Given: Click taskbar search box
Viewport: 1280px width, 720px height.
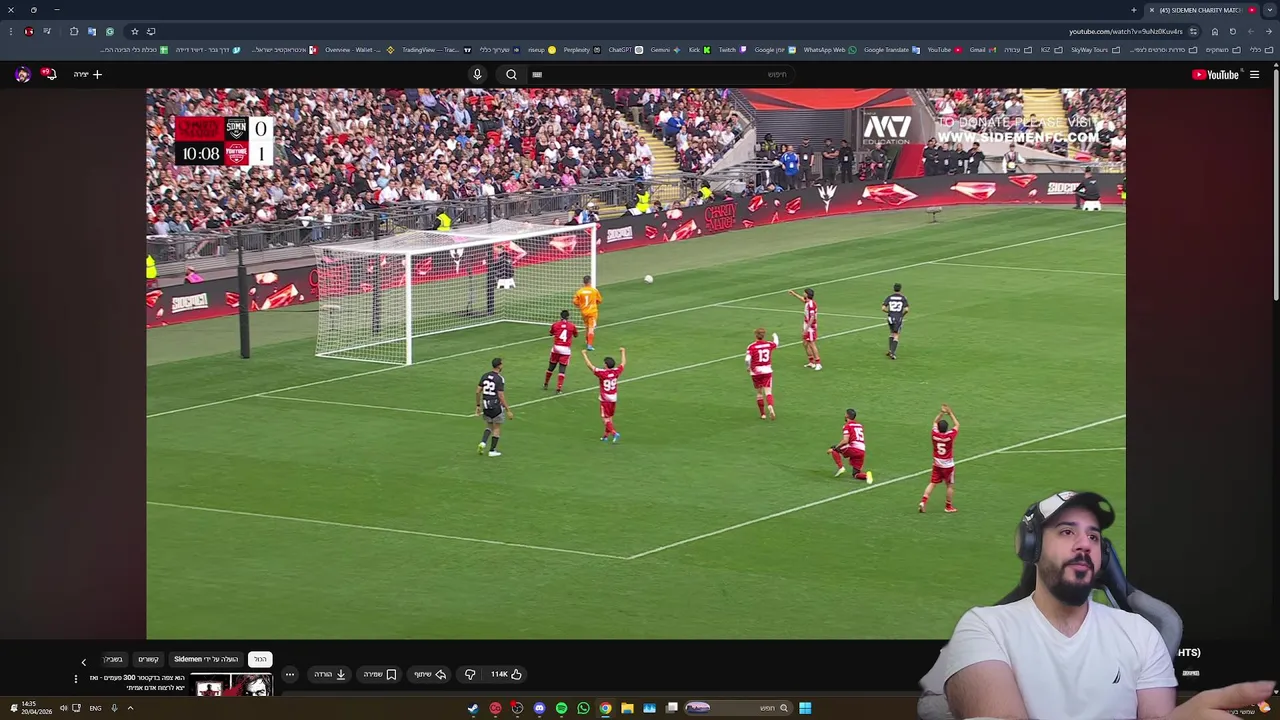Looking at the screenshot, I should 738,708.
